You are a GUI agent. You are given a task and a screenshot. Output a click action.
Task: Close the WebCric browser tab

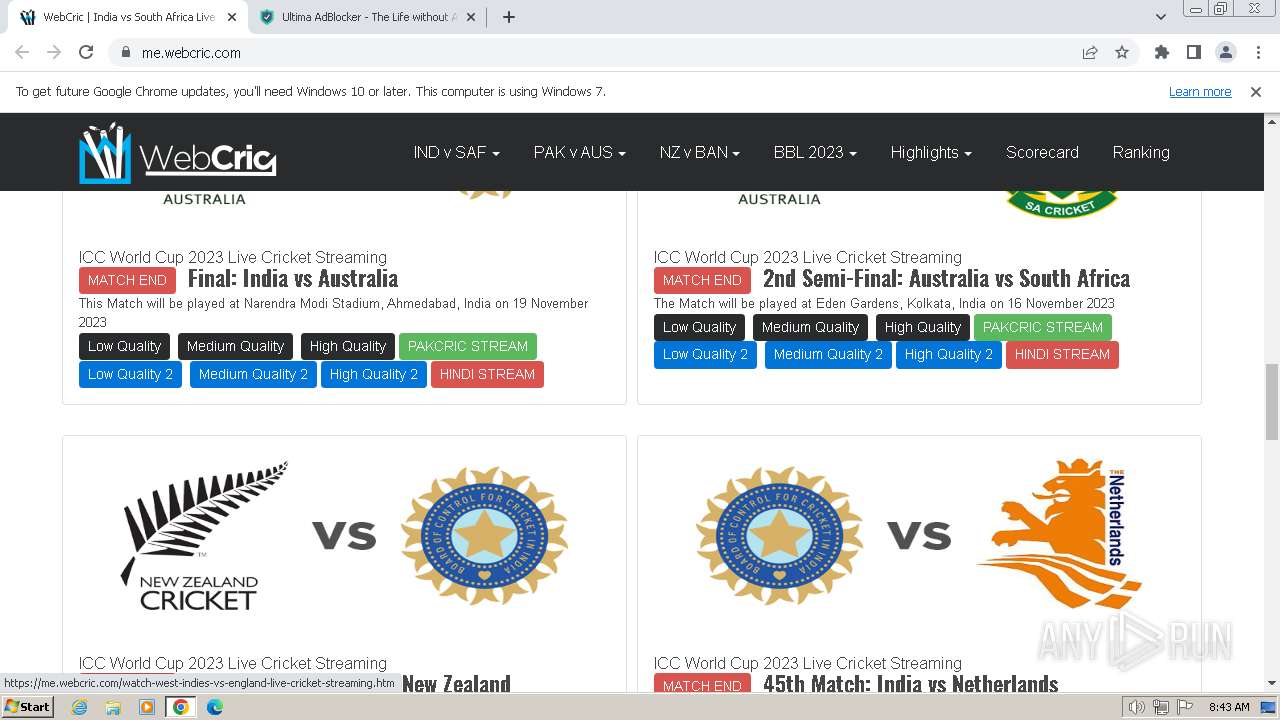[232, 17]
